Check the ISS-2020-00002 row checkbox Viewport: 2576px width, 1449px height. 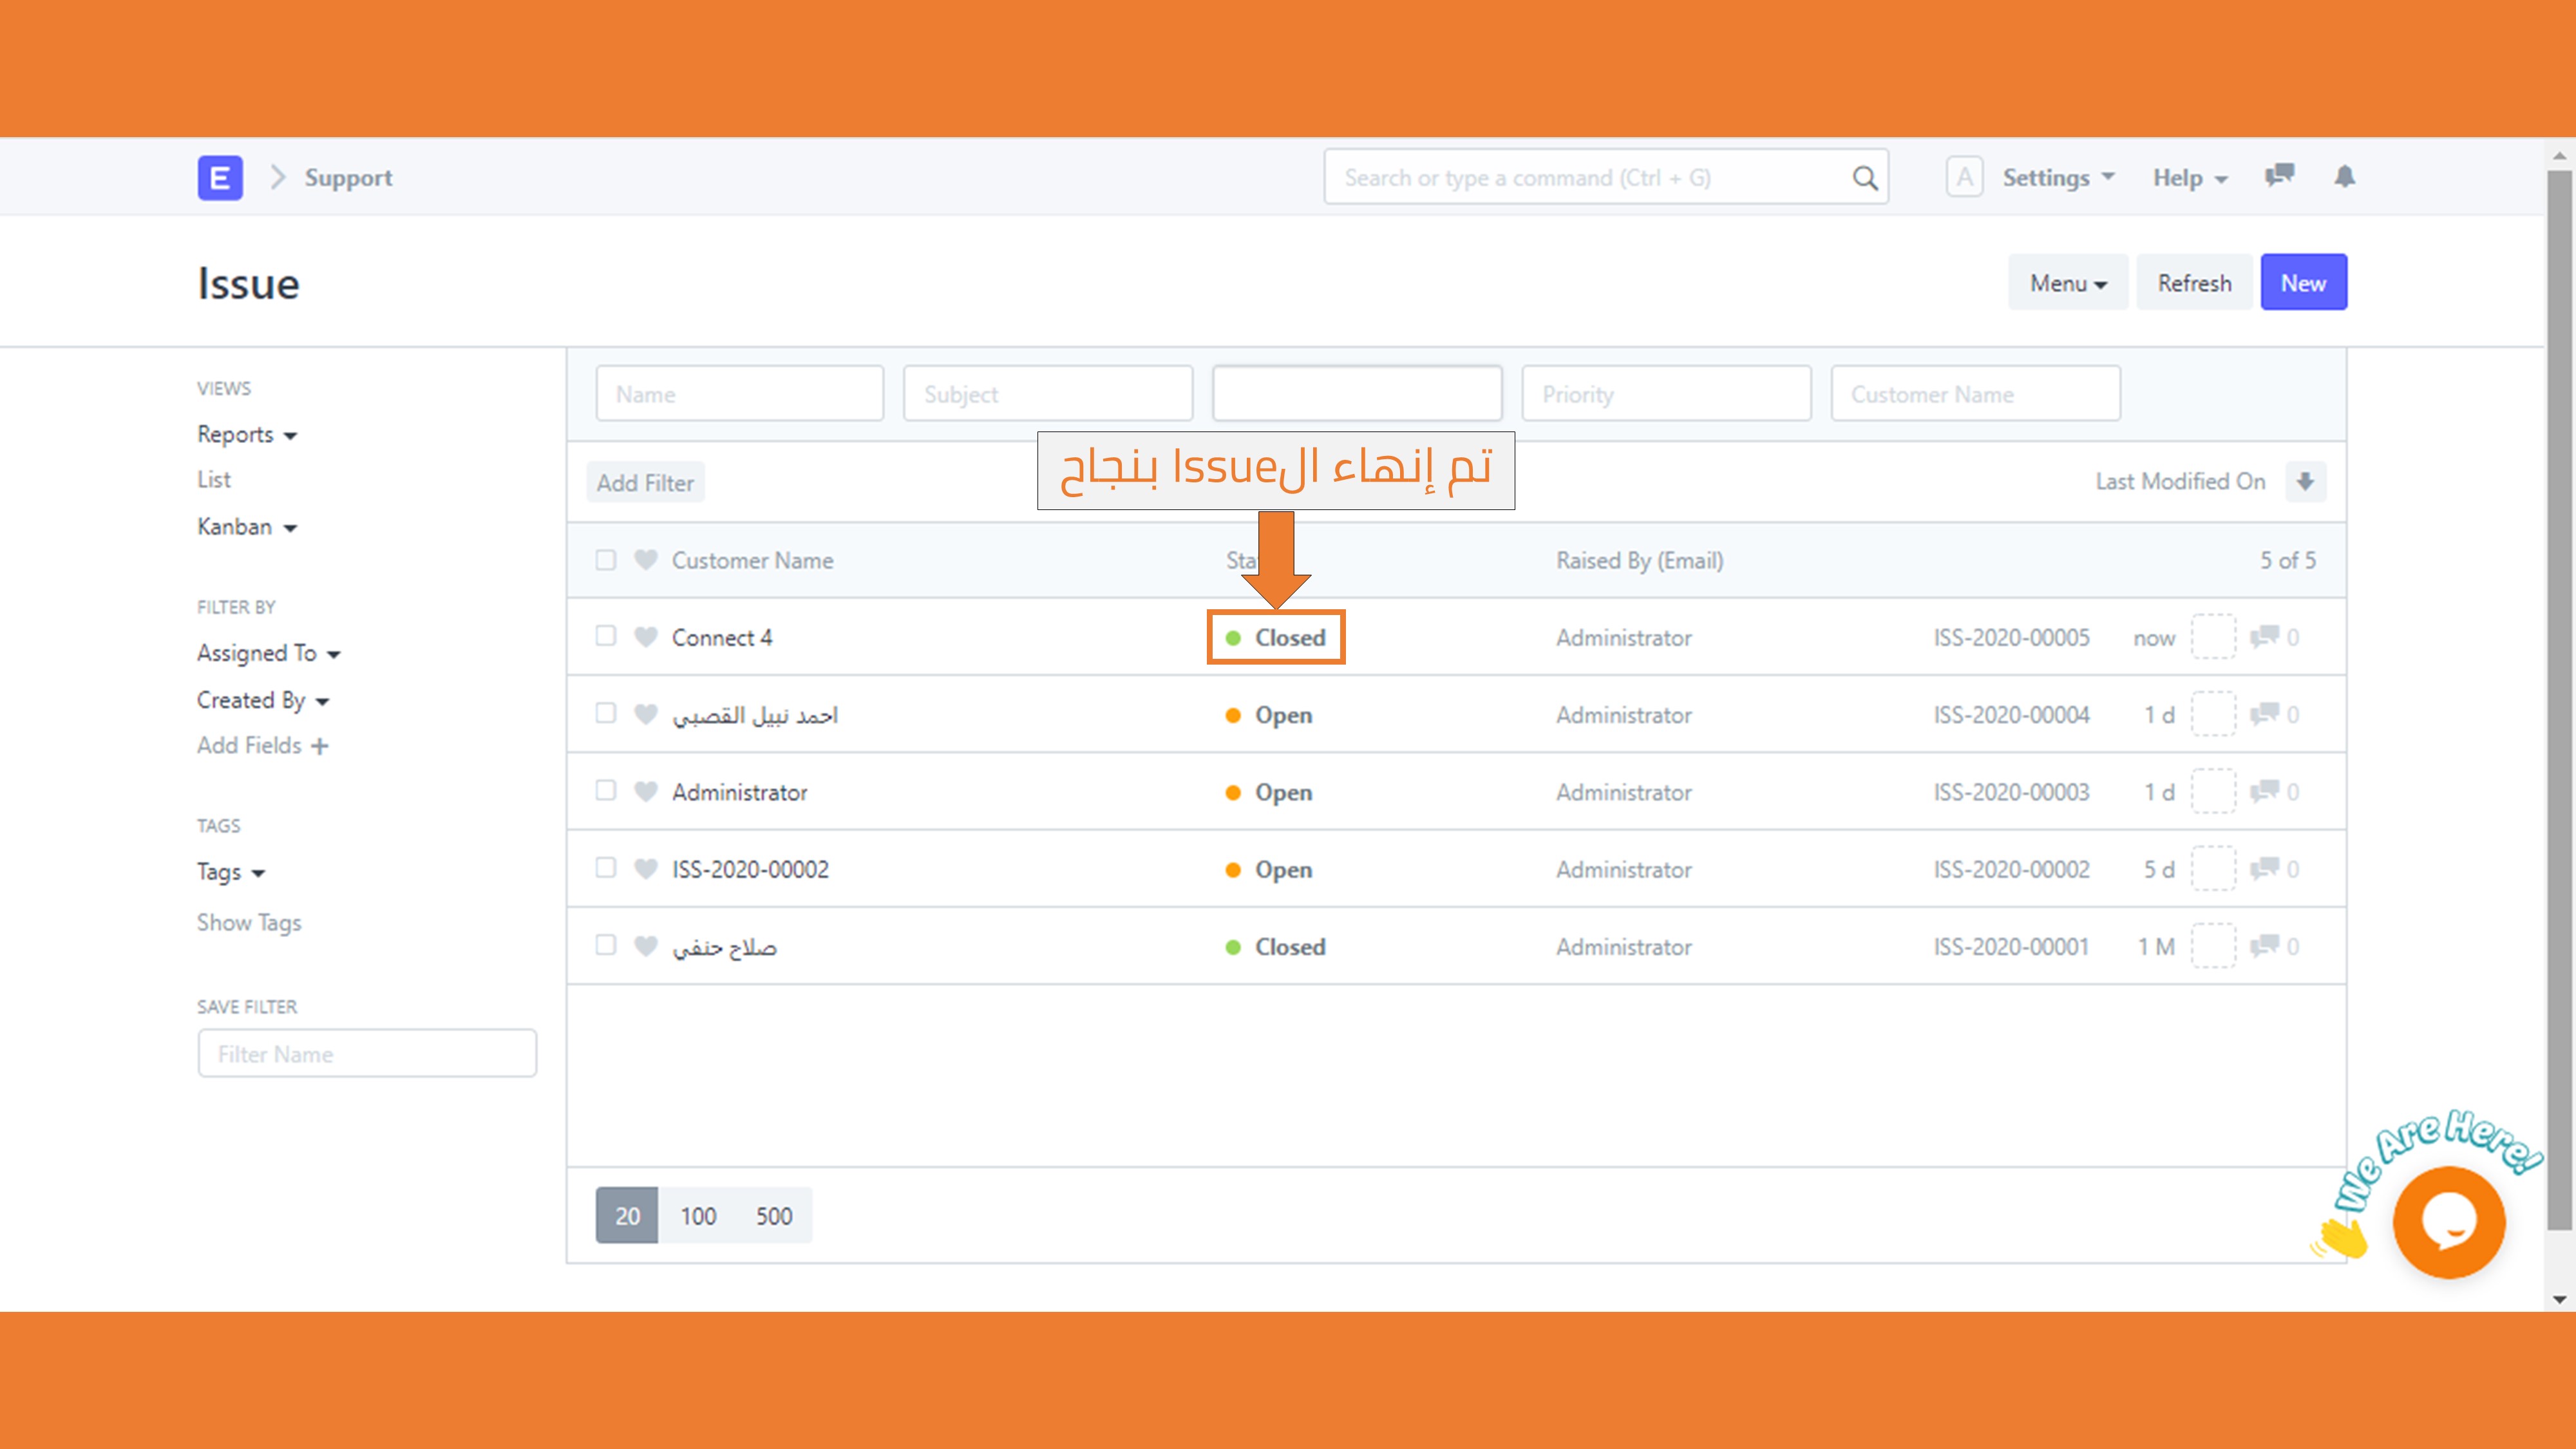tap(605, 868)
